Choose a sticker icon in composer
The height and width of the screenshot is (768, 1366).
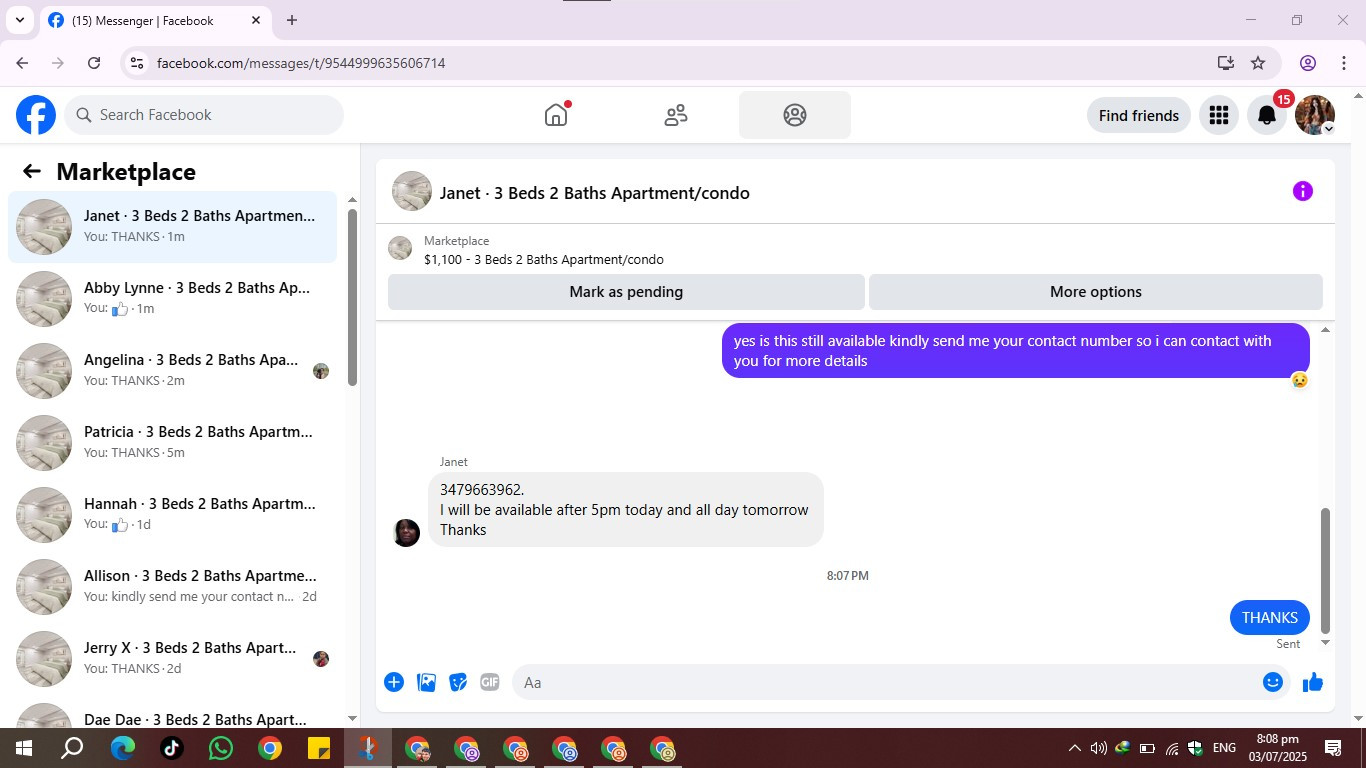pyautogui.click(x=458, y=682)
